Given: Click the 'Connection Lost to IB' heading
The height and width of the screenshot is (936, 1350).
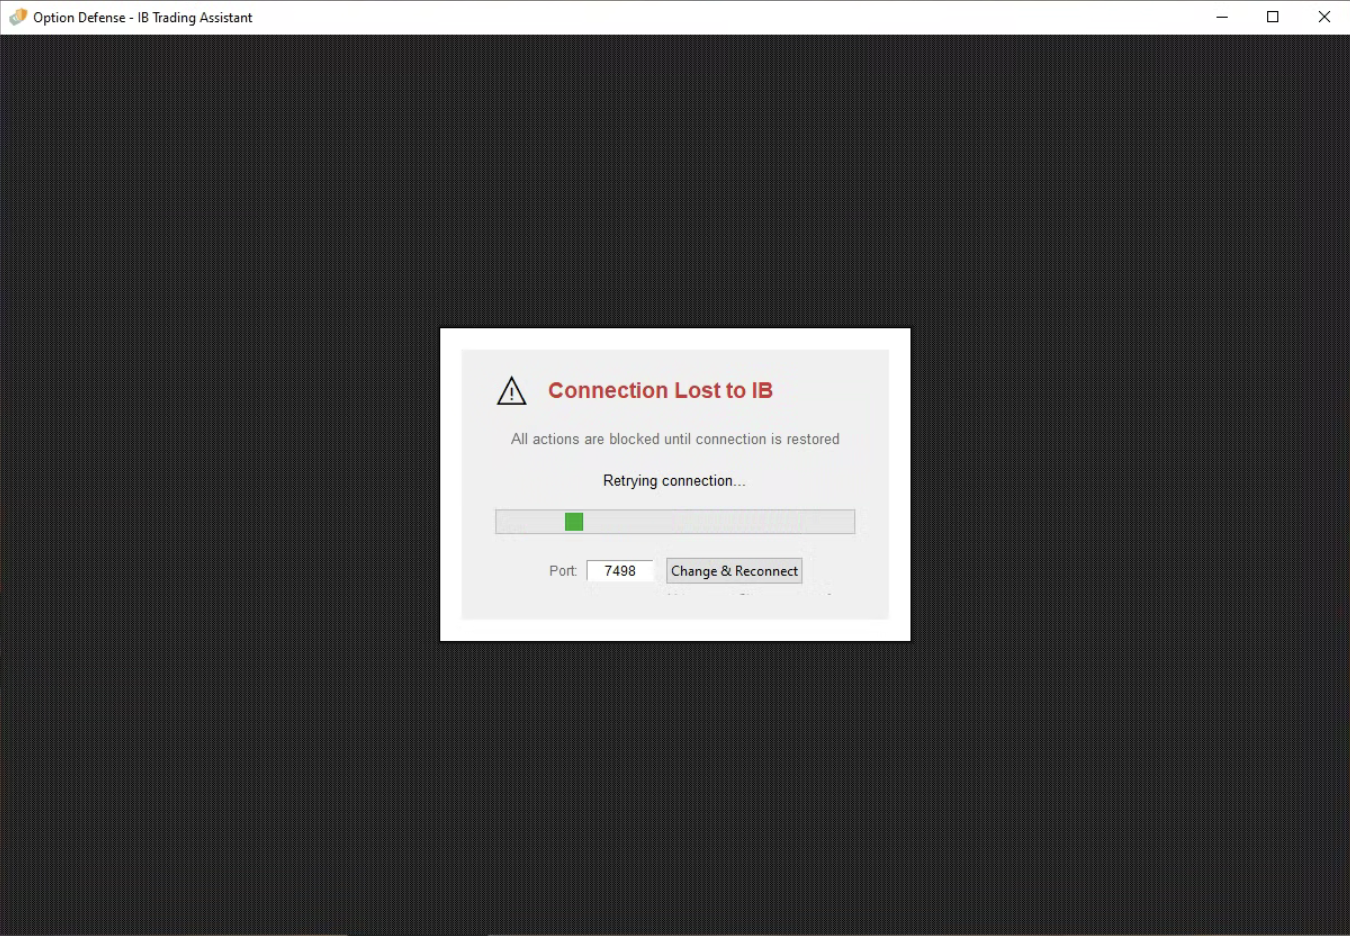Looking at the screenshot, I should [x=660, y=391].
